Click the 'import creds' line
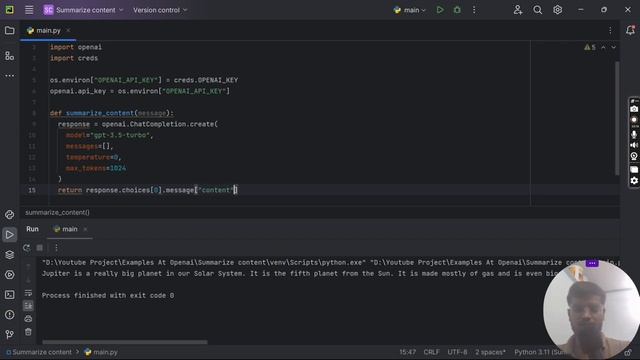The image size is (640, 360). pos(74,58)
